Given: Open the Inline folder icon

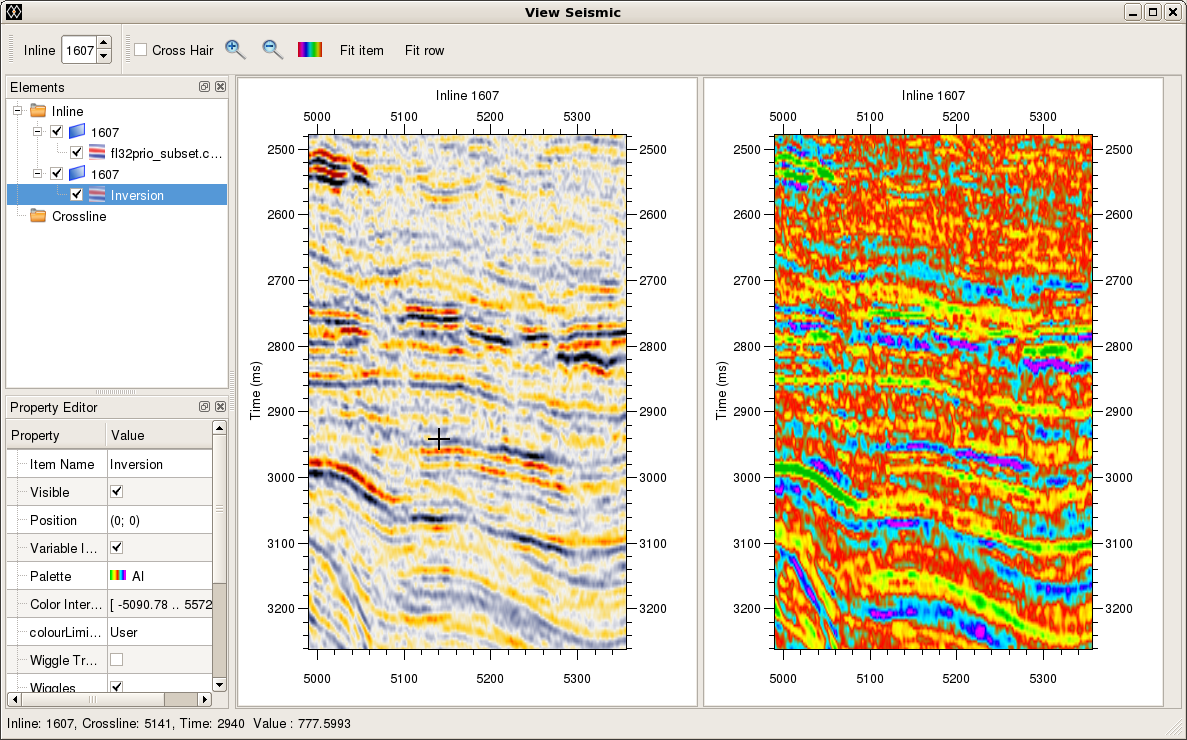Looking at the screenshot, I should pyautogui.click(x=38, y=110).
